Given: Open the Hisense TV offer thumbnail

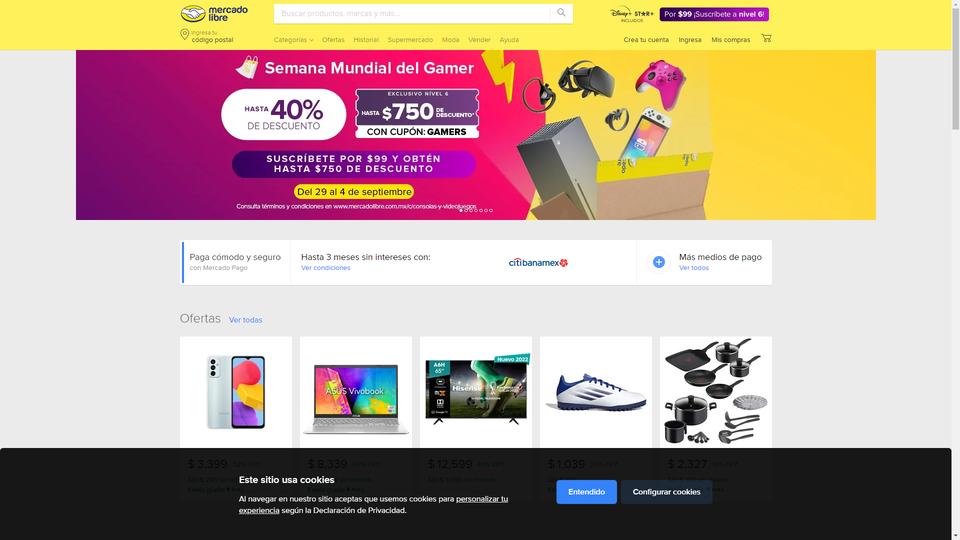Looking at the screenshot, I should pos(476,392).
